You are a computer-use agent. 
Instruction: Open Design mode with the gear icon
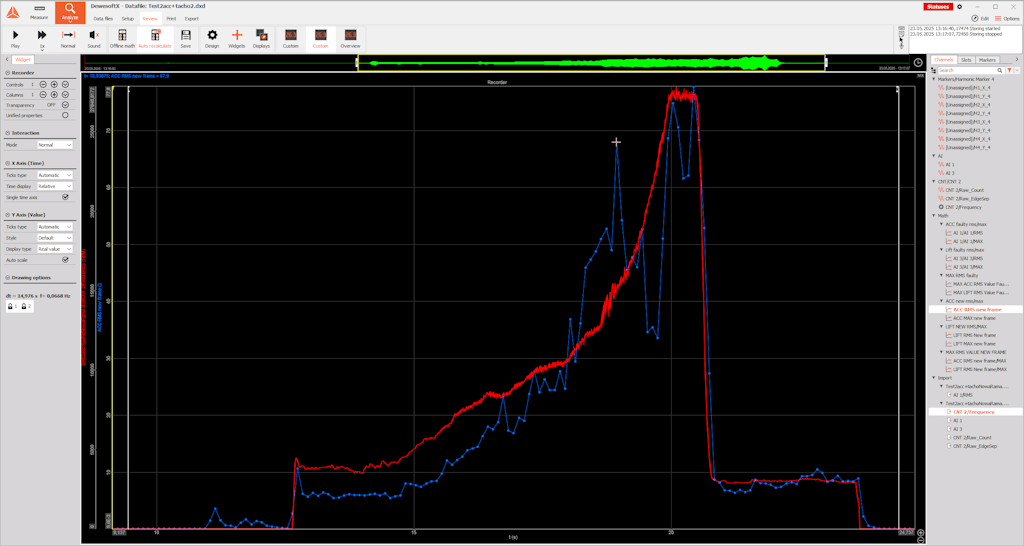212,38
